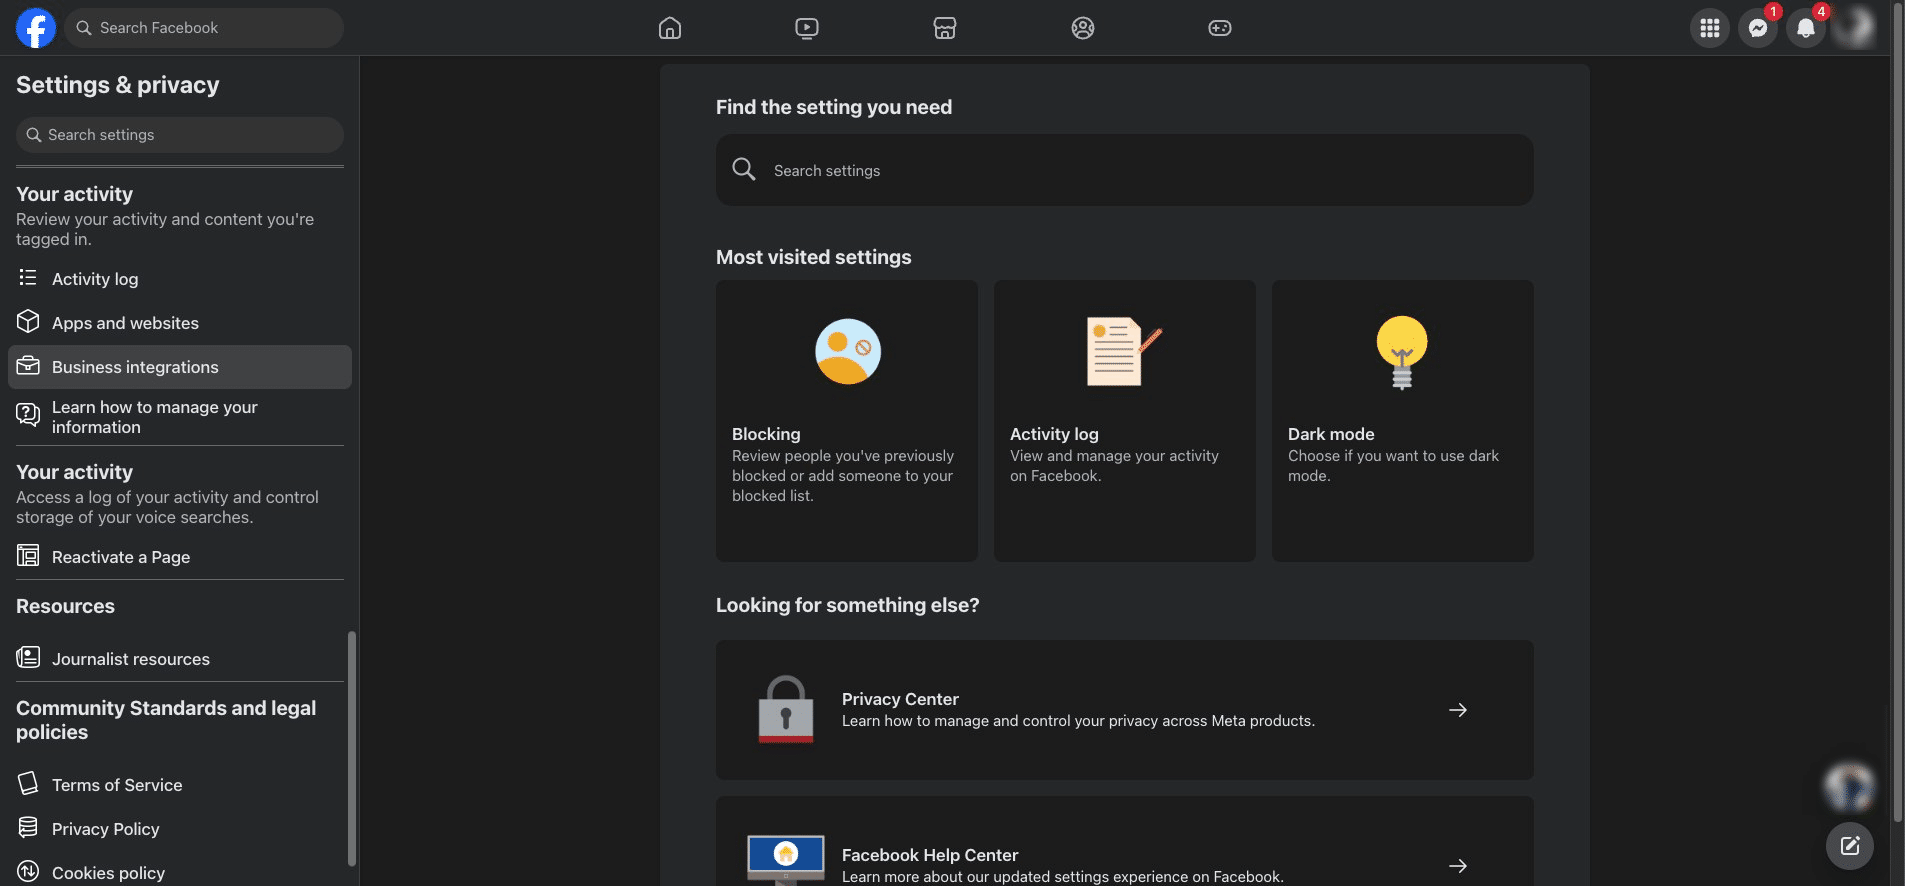Select Business integrations in sidebar
Viewport: 1905px width, 886px height.
click(180, 367)
